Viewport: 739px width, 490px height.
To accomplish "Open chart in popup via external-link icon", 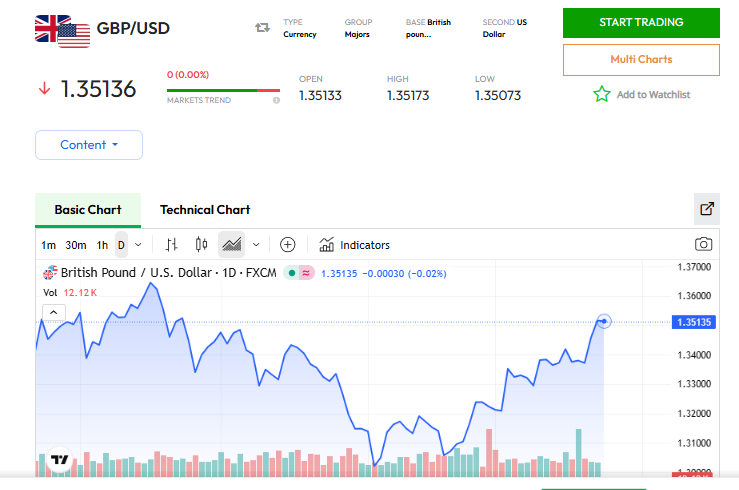I will (707, 209).
